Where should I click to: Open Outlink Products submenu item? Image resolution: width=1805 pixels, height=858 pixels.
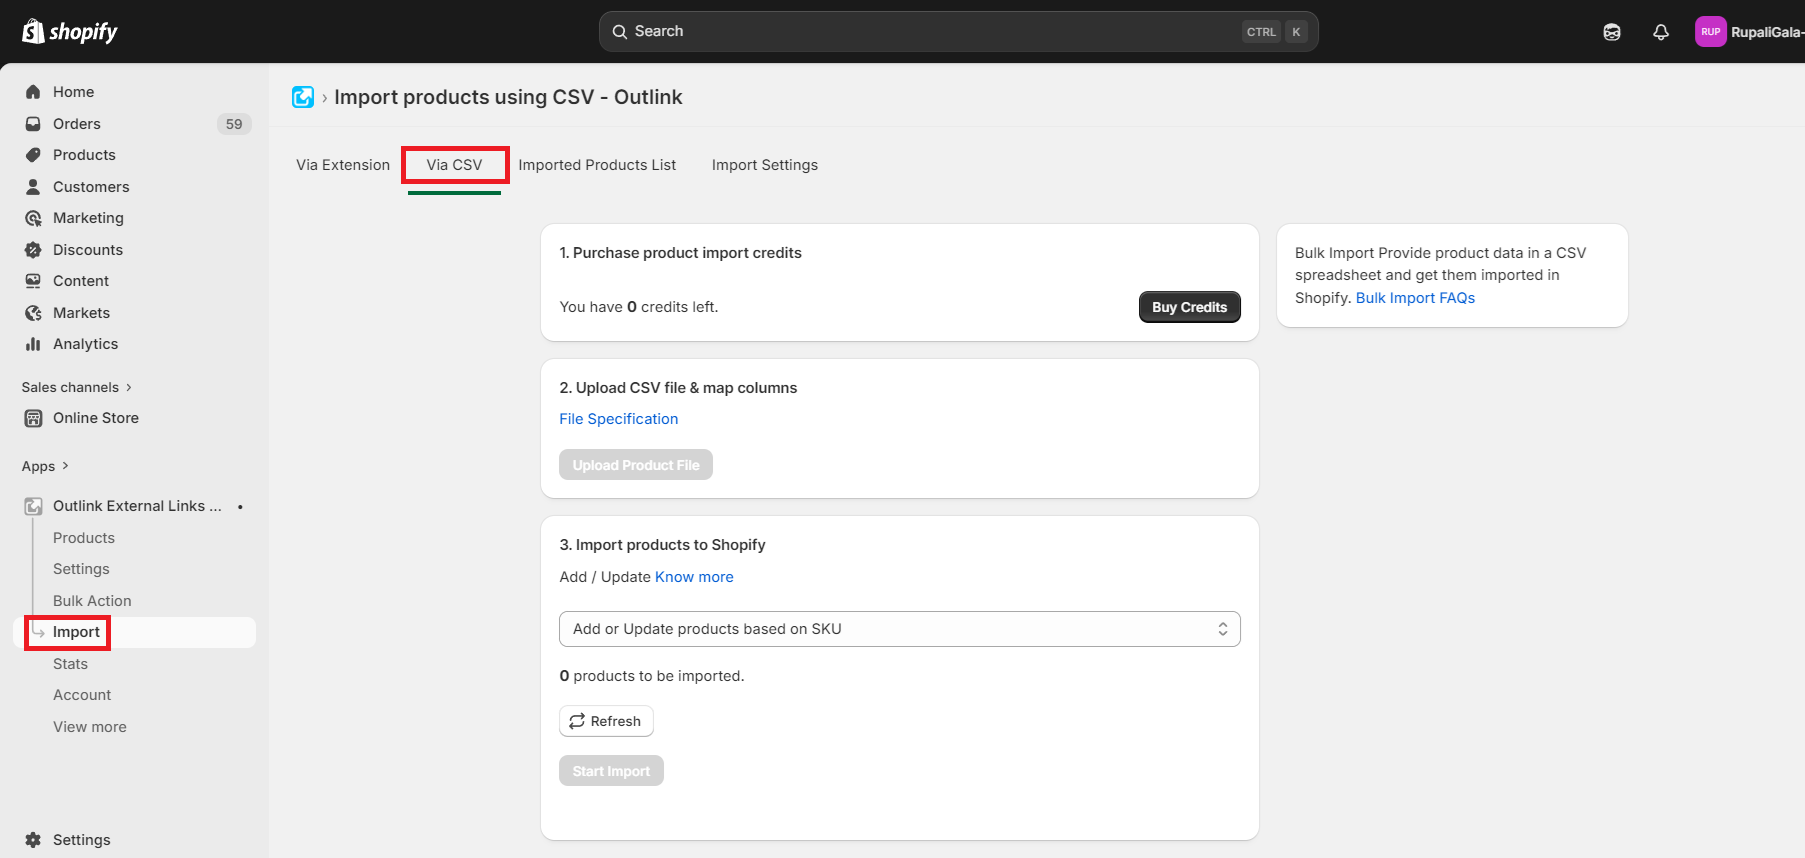tap(84, 538)
